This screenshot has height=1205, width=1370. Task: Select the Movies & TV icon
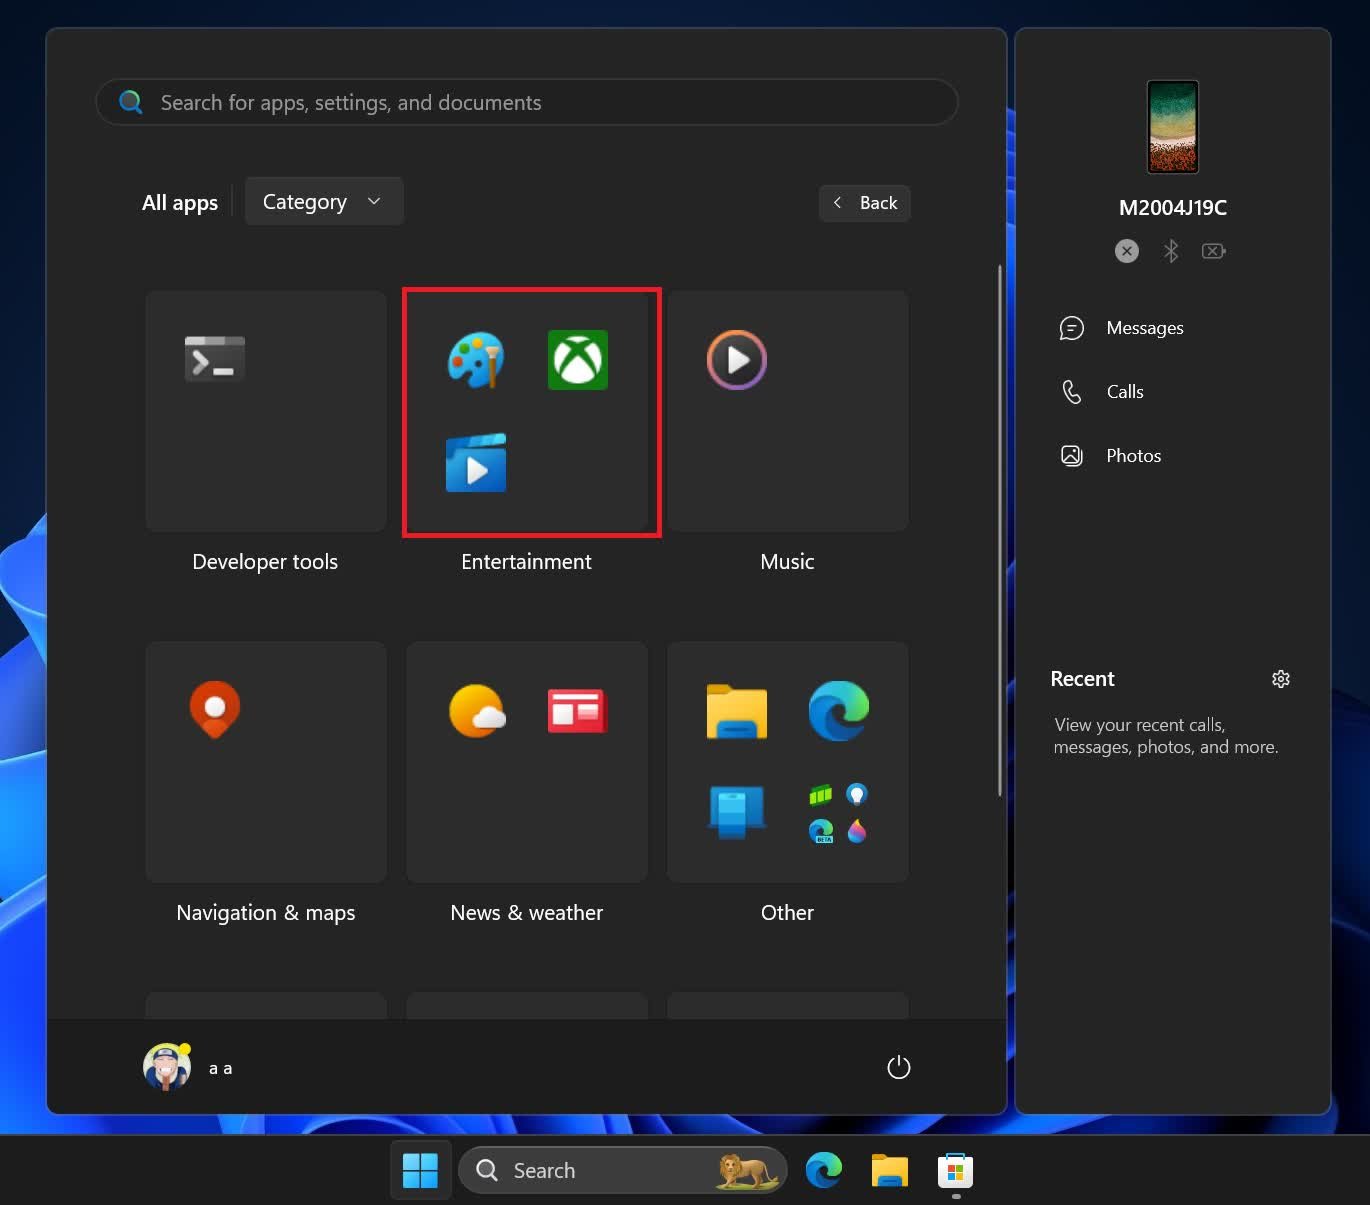tap(476, 463)
